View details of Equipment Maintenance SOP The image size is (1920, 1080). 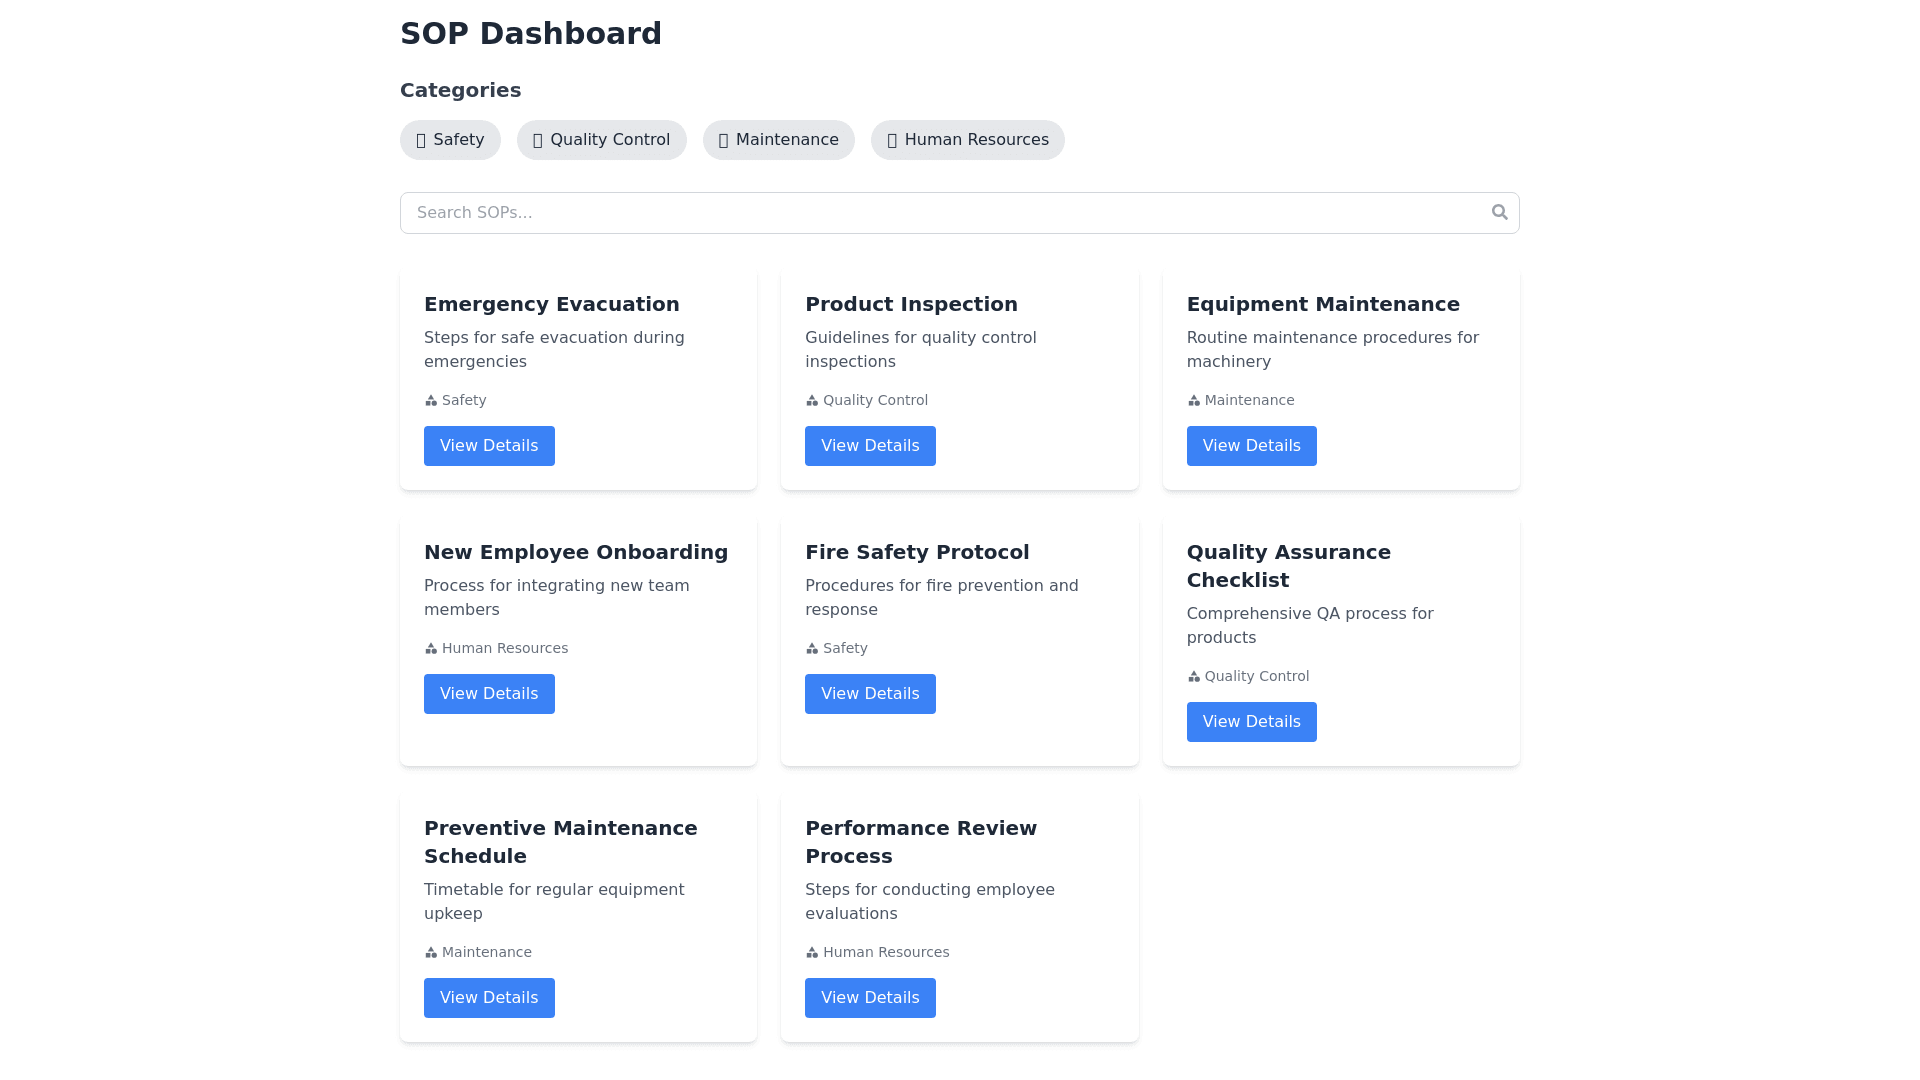(1251, 446)
